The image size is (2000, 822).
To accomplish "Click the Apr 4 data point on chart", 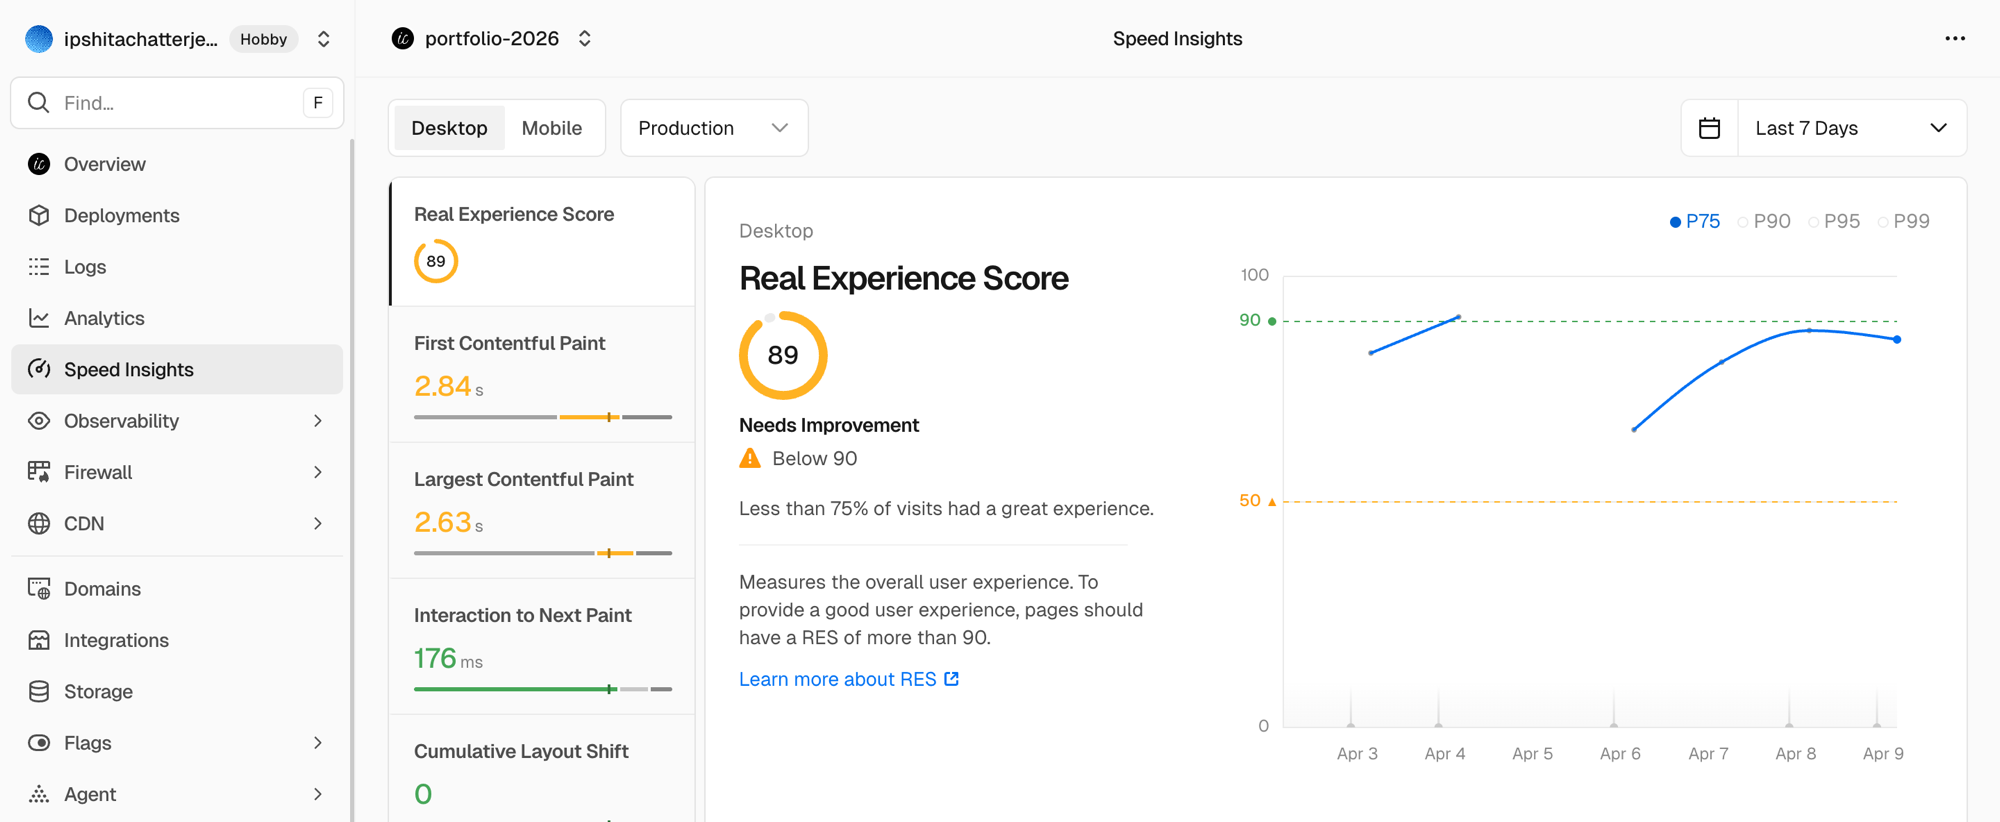I will [x=1458, y=317].
